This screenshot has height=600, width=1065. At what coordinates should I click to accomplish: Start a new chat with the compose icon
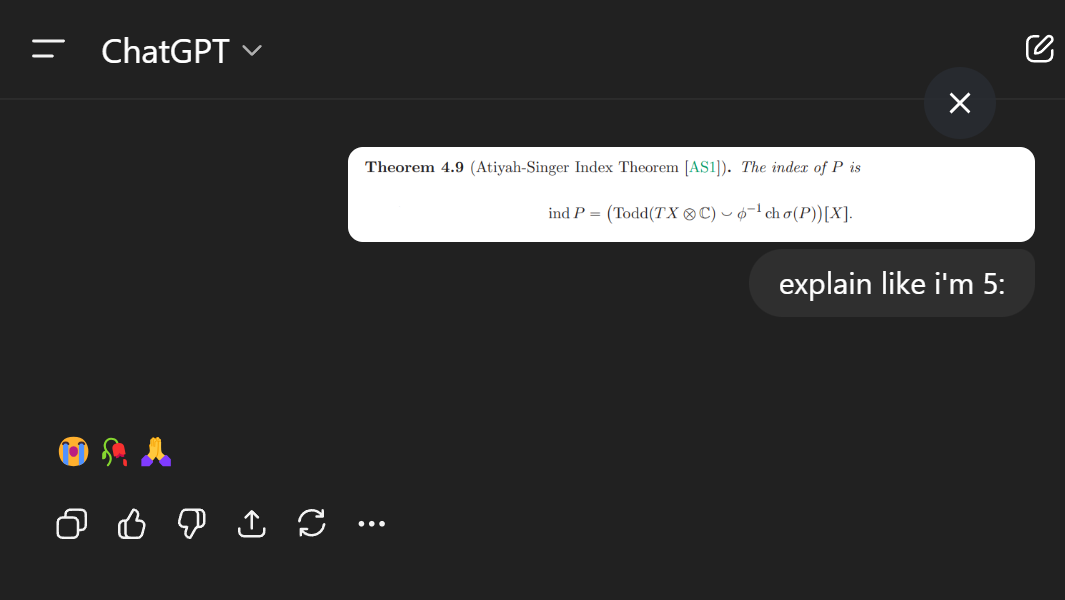[1040, 48]
